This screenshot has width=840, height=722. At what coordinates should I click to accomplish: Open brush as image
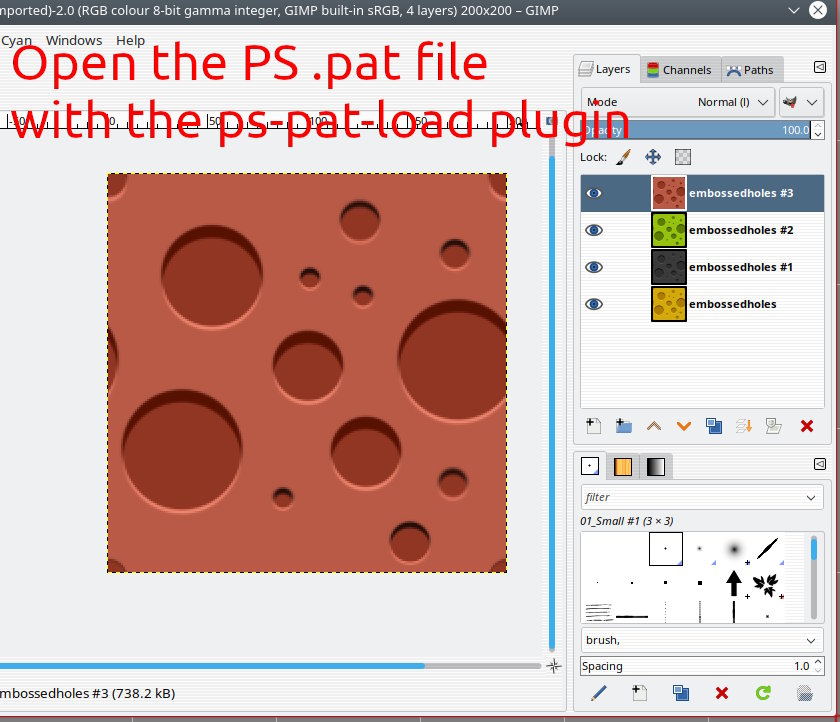[805, 694]
